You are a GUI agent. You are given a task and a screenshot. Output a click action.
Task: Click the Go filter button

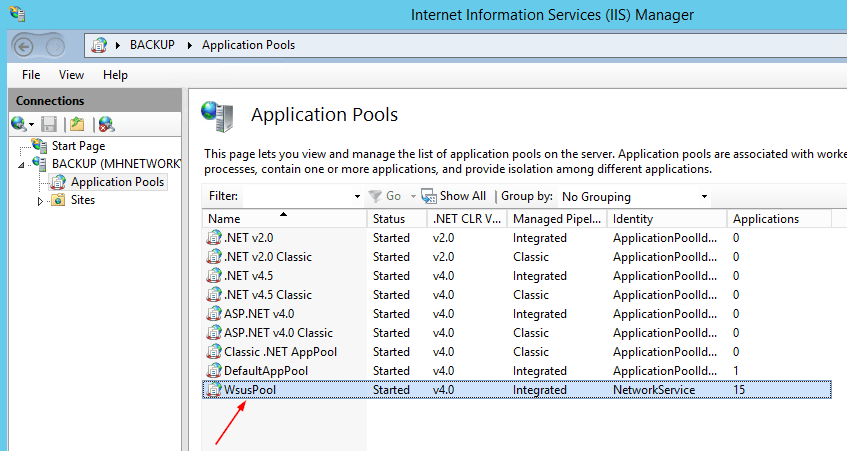click(385, 196)
